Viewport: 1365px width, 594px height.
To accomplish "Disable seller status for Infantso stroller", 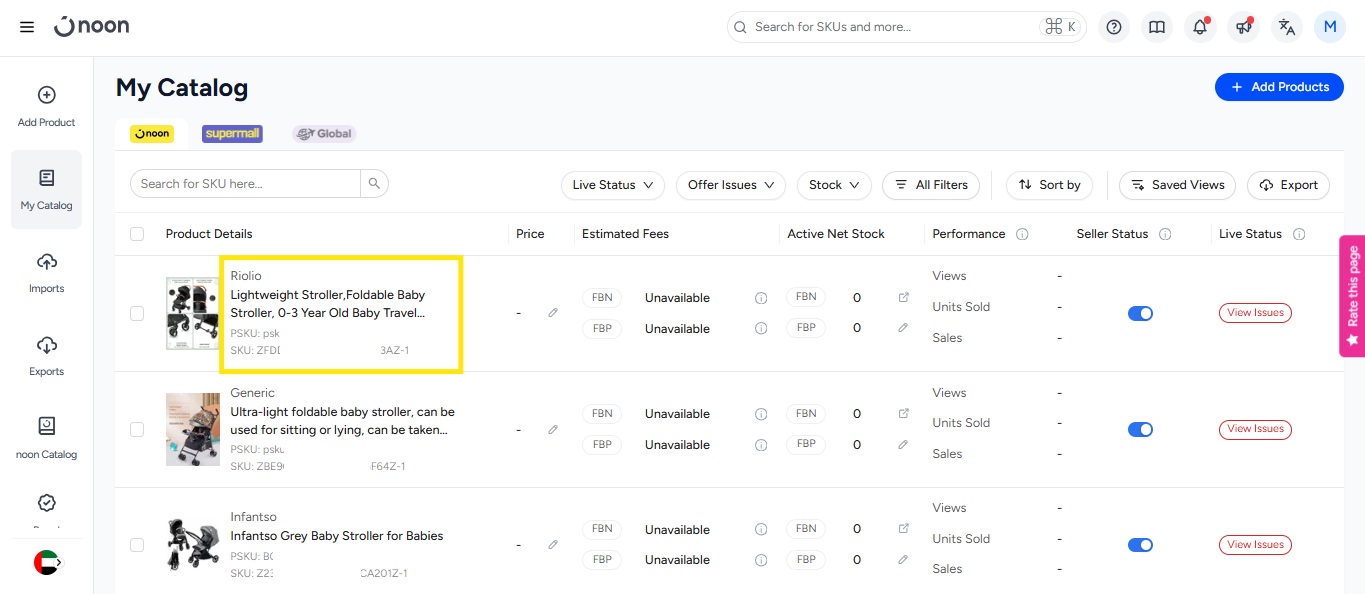I will tap(1140, 545).
